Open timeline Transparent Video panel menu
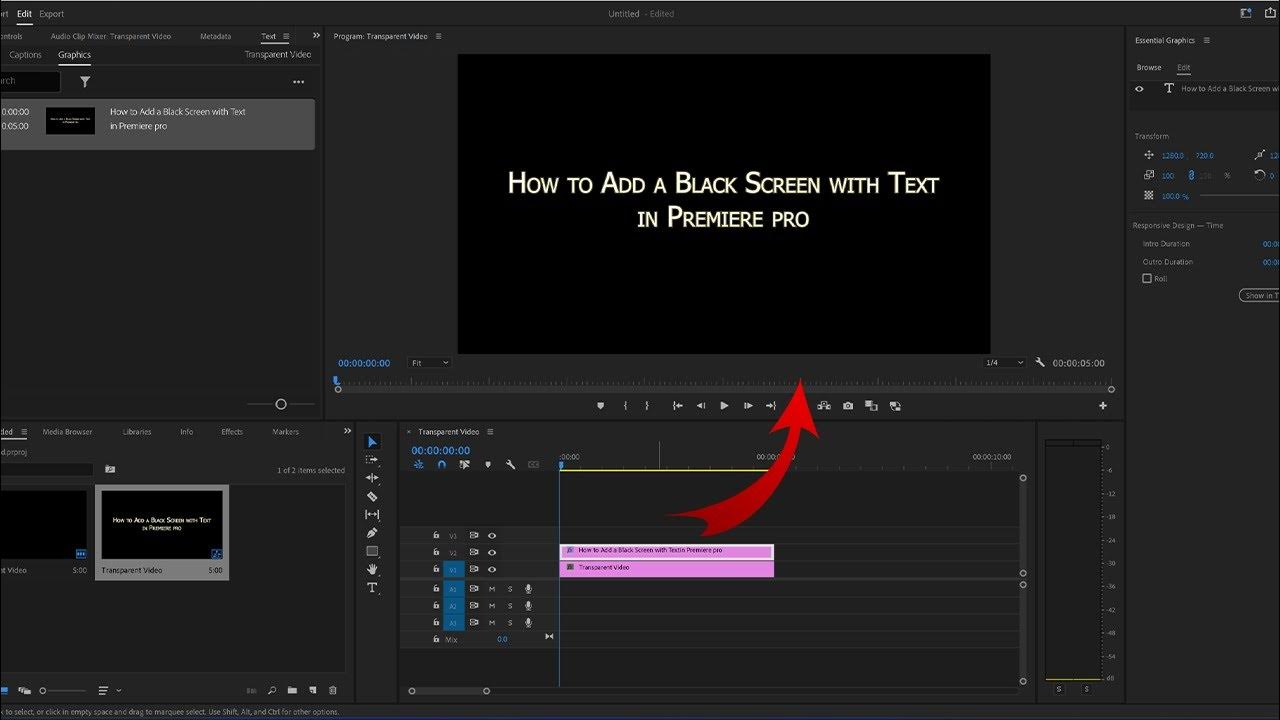 [x=490, y=432]
